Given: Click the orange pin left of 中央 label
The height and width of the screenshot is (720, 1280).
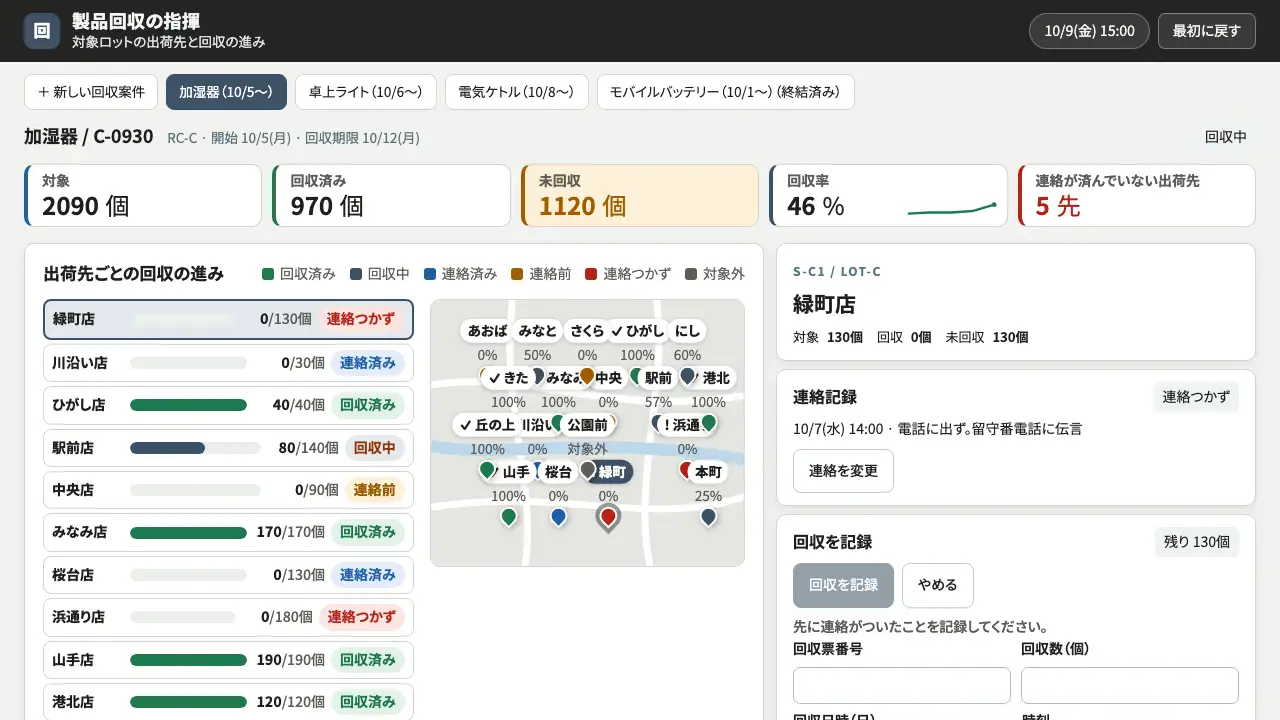Looking at the screenshot, I should 587,376.
